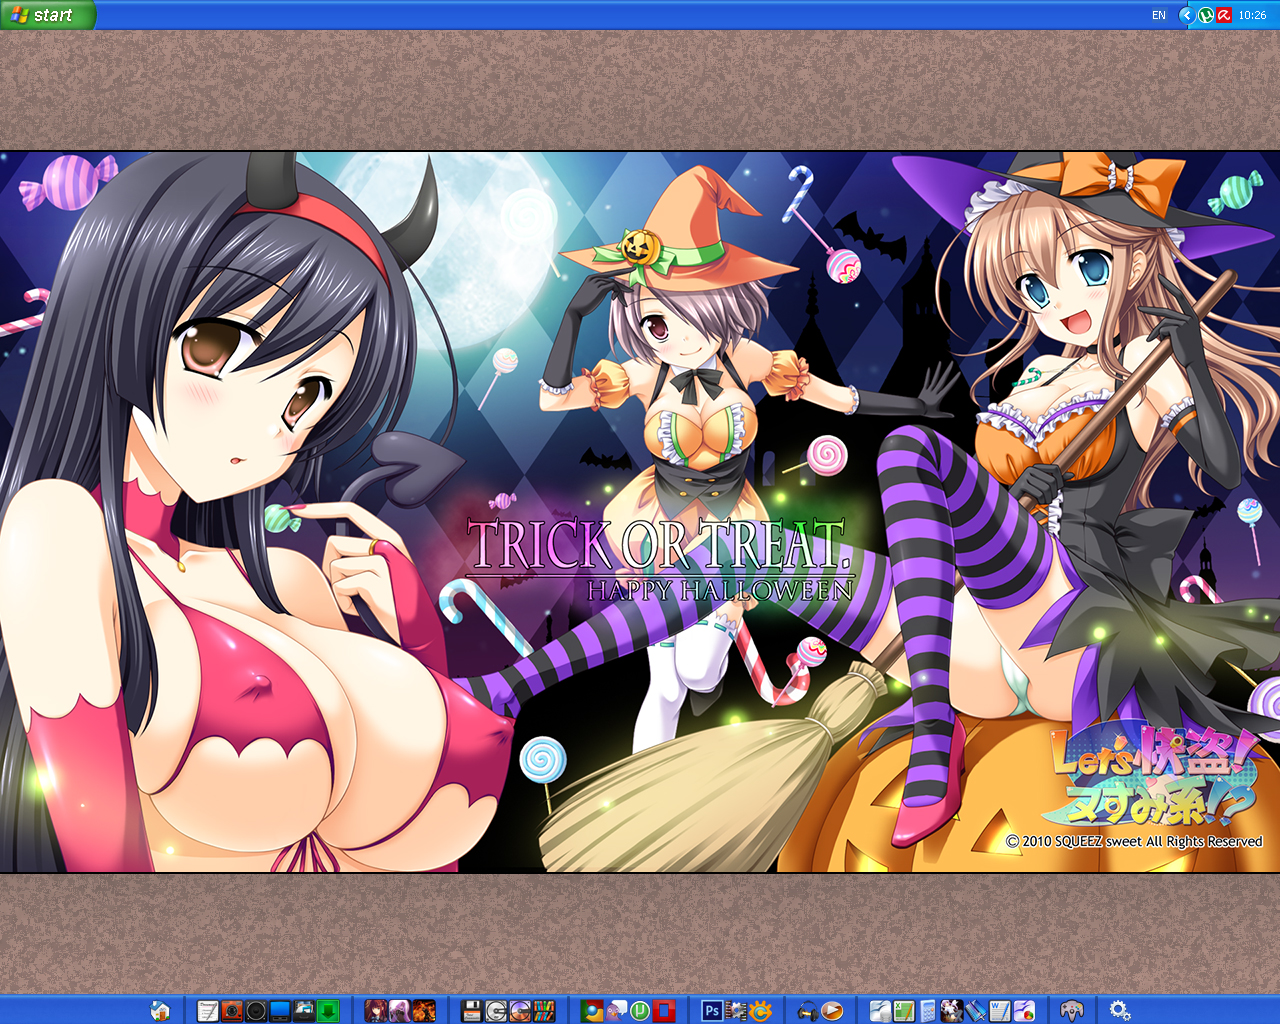Open the OpenOffice database icon

click(880, 1011)
